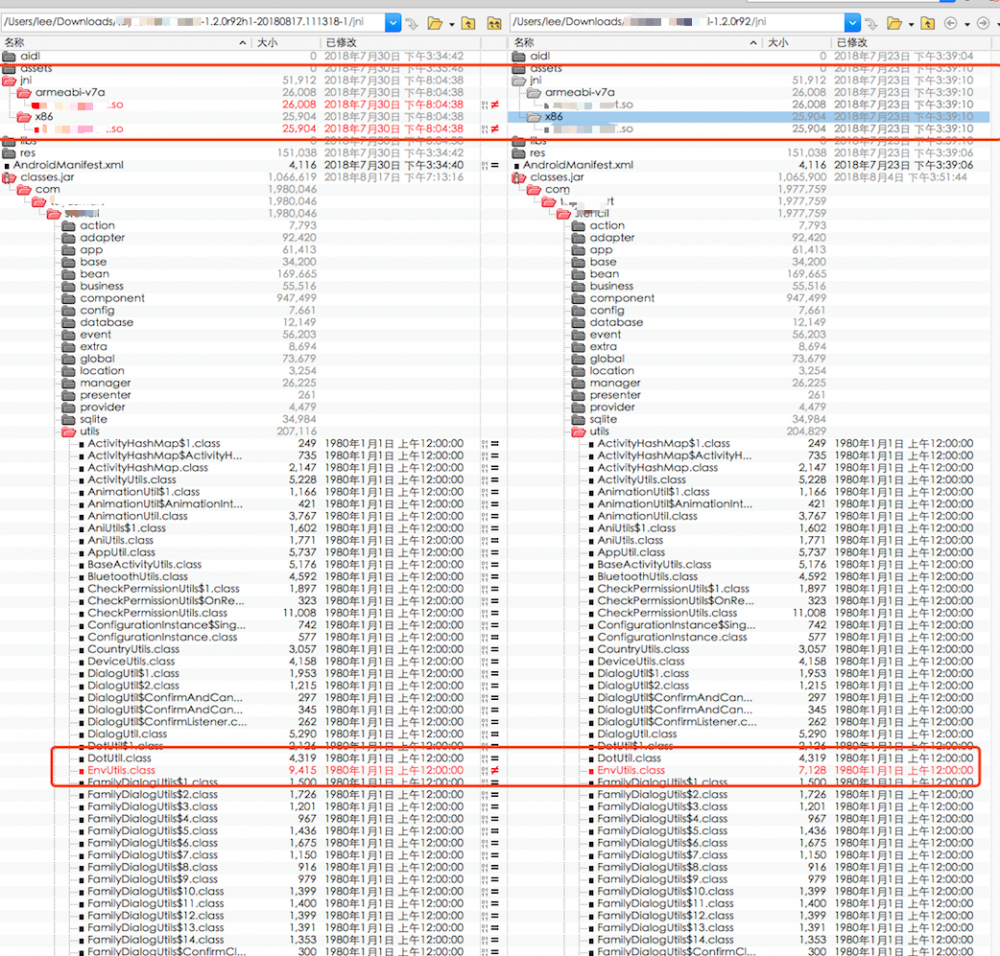Viewport: 1000px width, 956px height.
Task: Click the left pane gray go-arrow icon
Action: pos(412,24)
